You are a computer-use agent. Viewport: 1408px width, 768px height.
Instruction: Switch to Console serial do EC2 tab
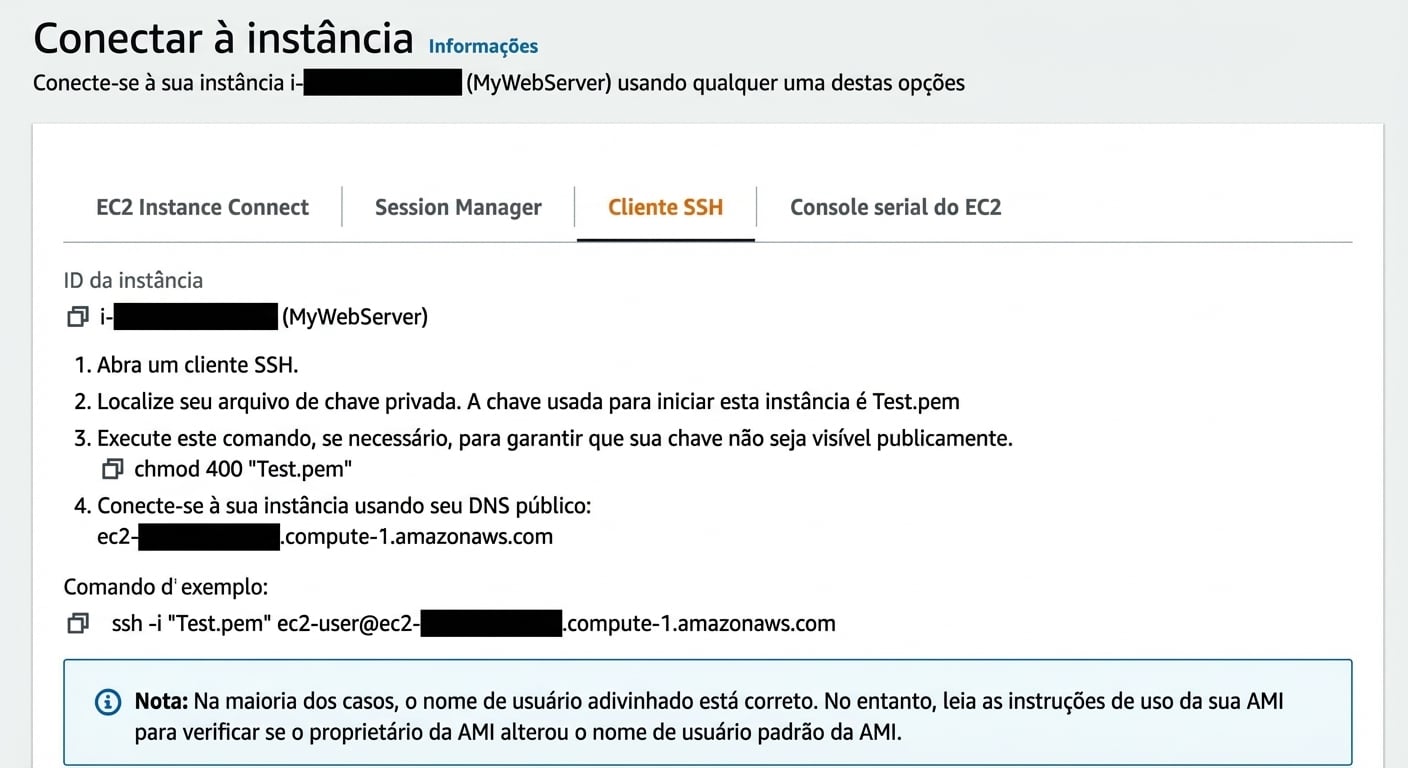tap(895, 207)
